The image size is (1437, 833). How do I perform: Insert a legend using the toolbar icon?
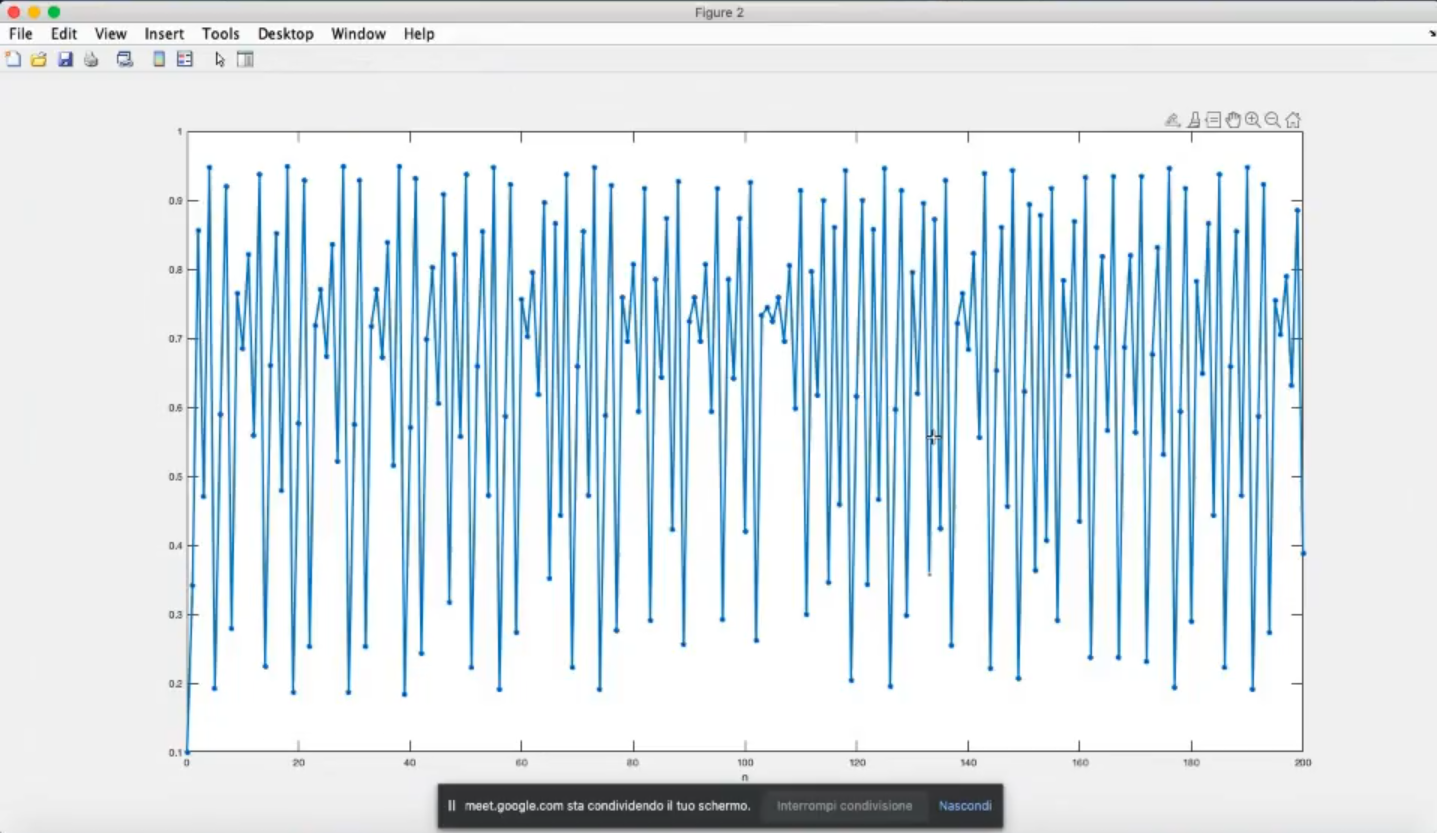pos(185,60)
